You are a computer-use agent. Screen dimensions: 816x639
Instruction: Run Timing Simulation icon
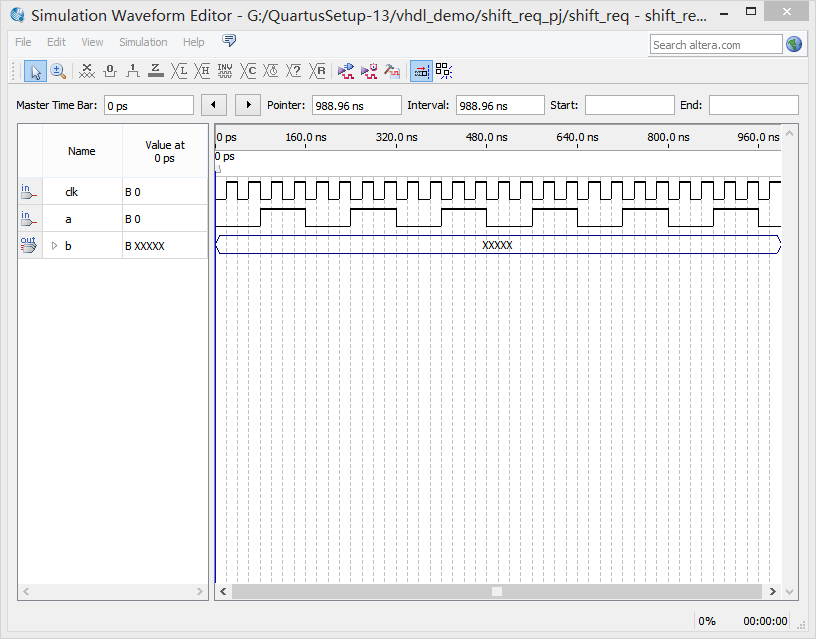coord(369,71)
